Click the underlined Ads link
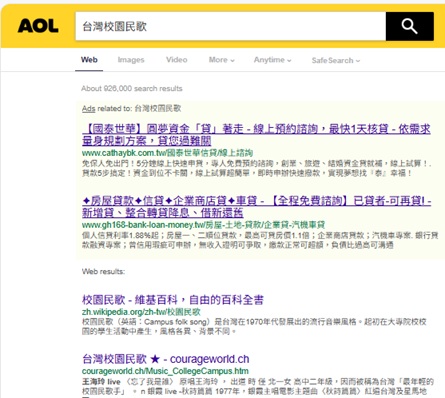The height and width of the screenshot is (398, 445). coord(89,109)
